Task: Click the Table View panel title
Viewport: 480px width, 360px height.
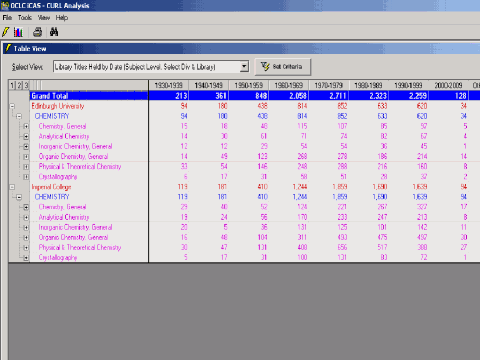Action: click(x=30, y=49)
